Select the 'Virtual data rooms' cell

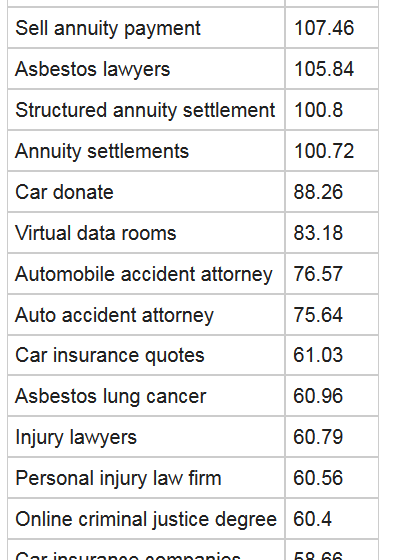pyautogui.click(x=146, y=233)
